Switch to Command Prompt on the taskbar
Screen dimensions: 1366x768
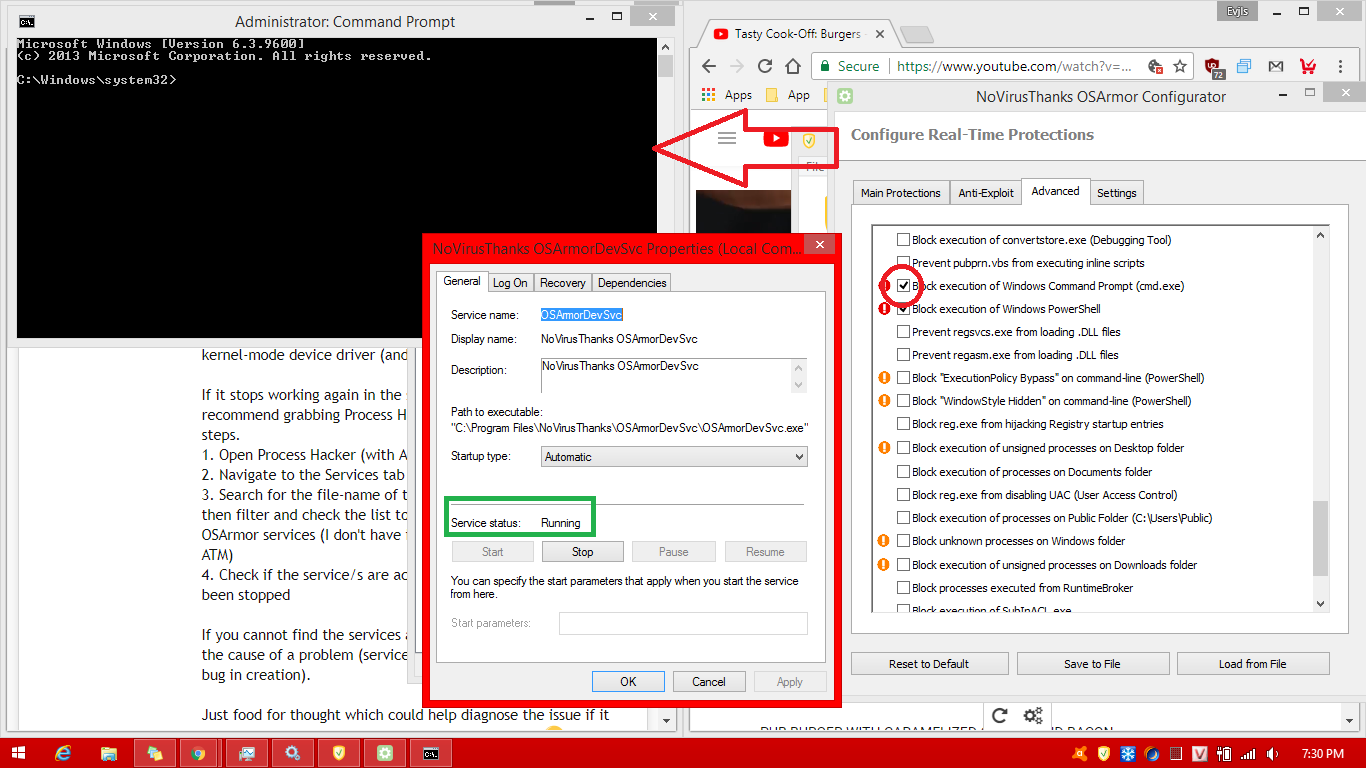coord(430,753)
